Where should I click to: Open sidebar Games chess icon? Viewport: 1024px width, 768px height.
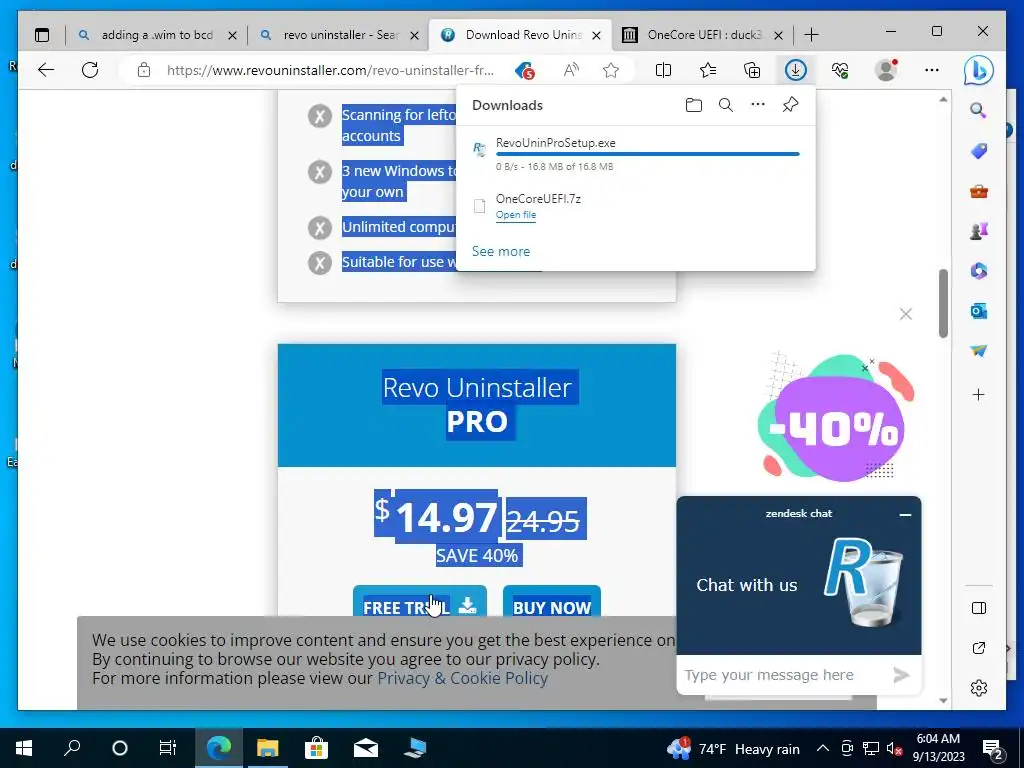click(x=978, y=231)
